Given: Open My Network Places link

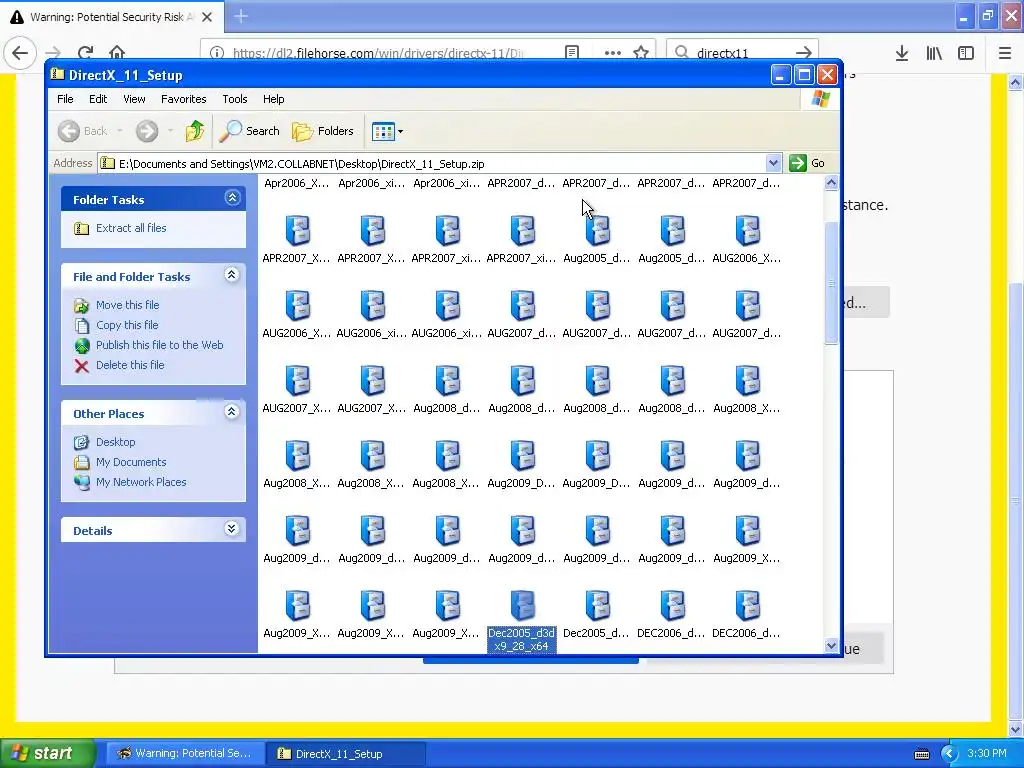Looking at the screenshot, I should (x=141, y=482).
